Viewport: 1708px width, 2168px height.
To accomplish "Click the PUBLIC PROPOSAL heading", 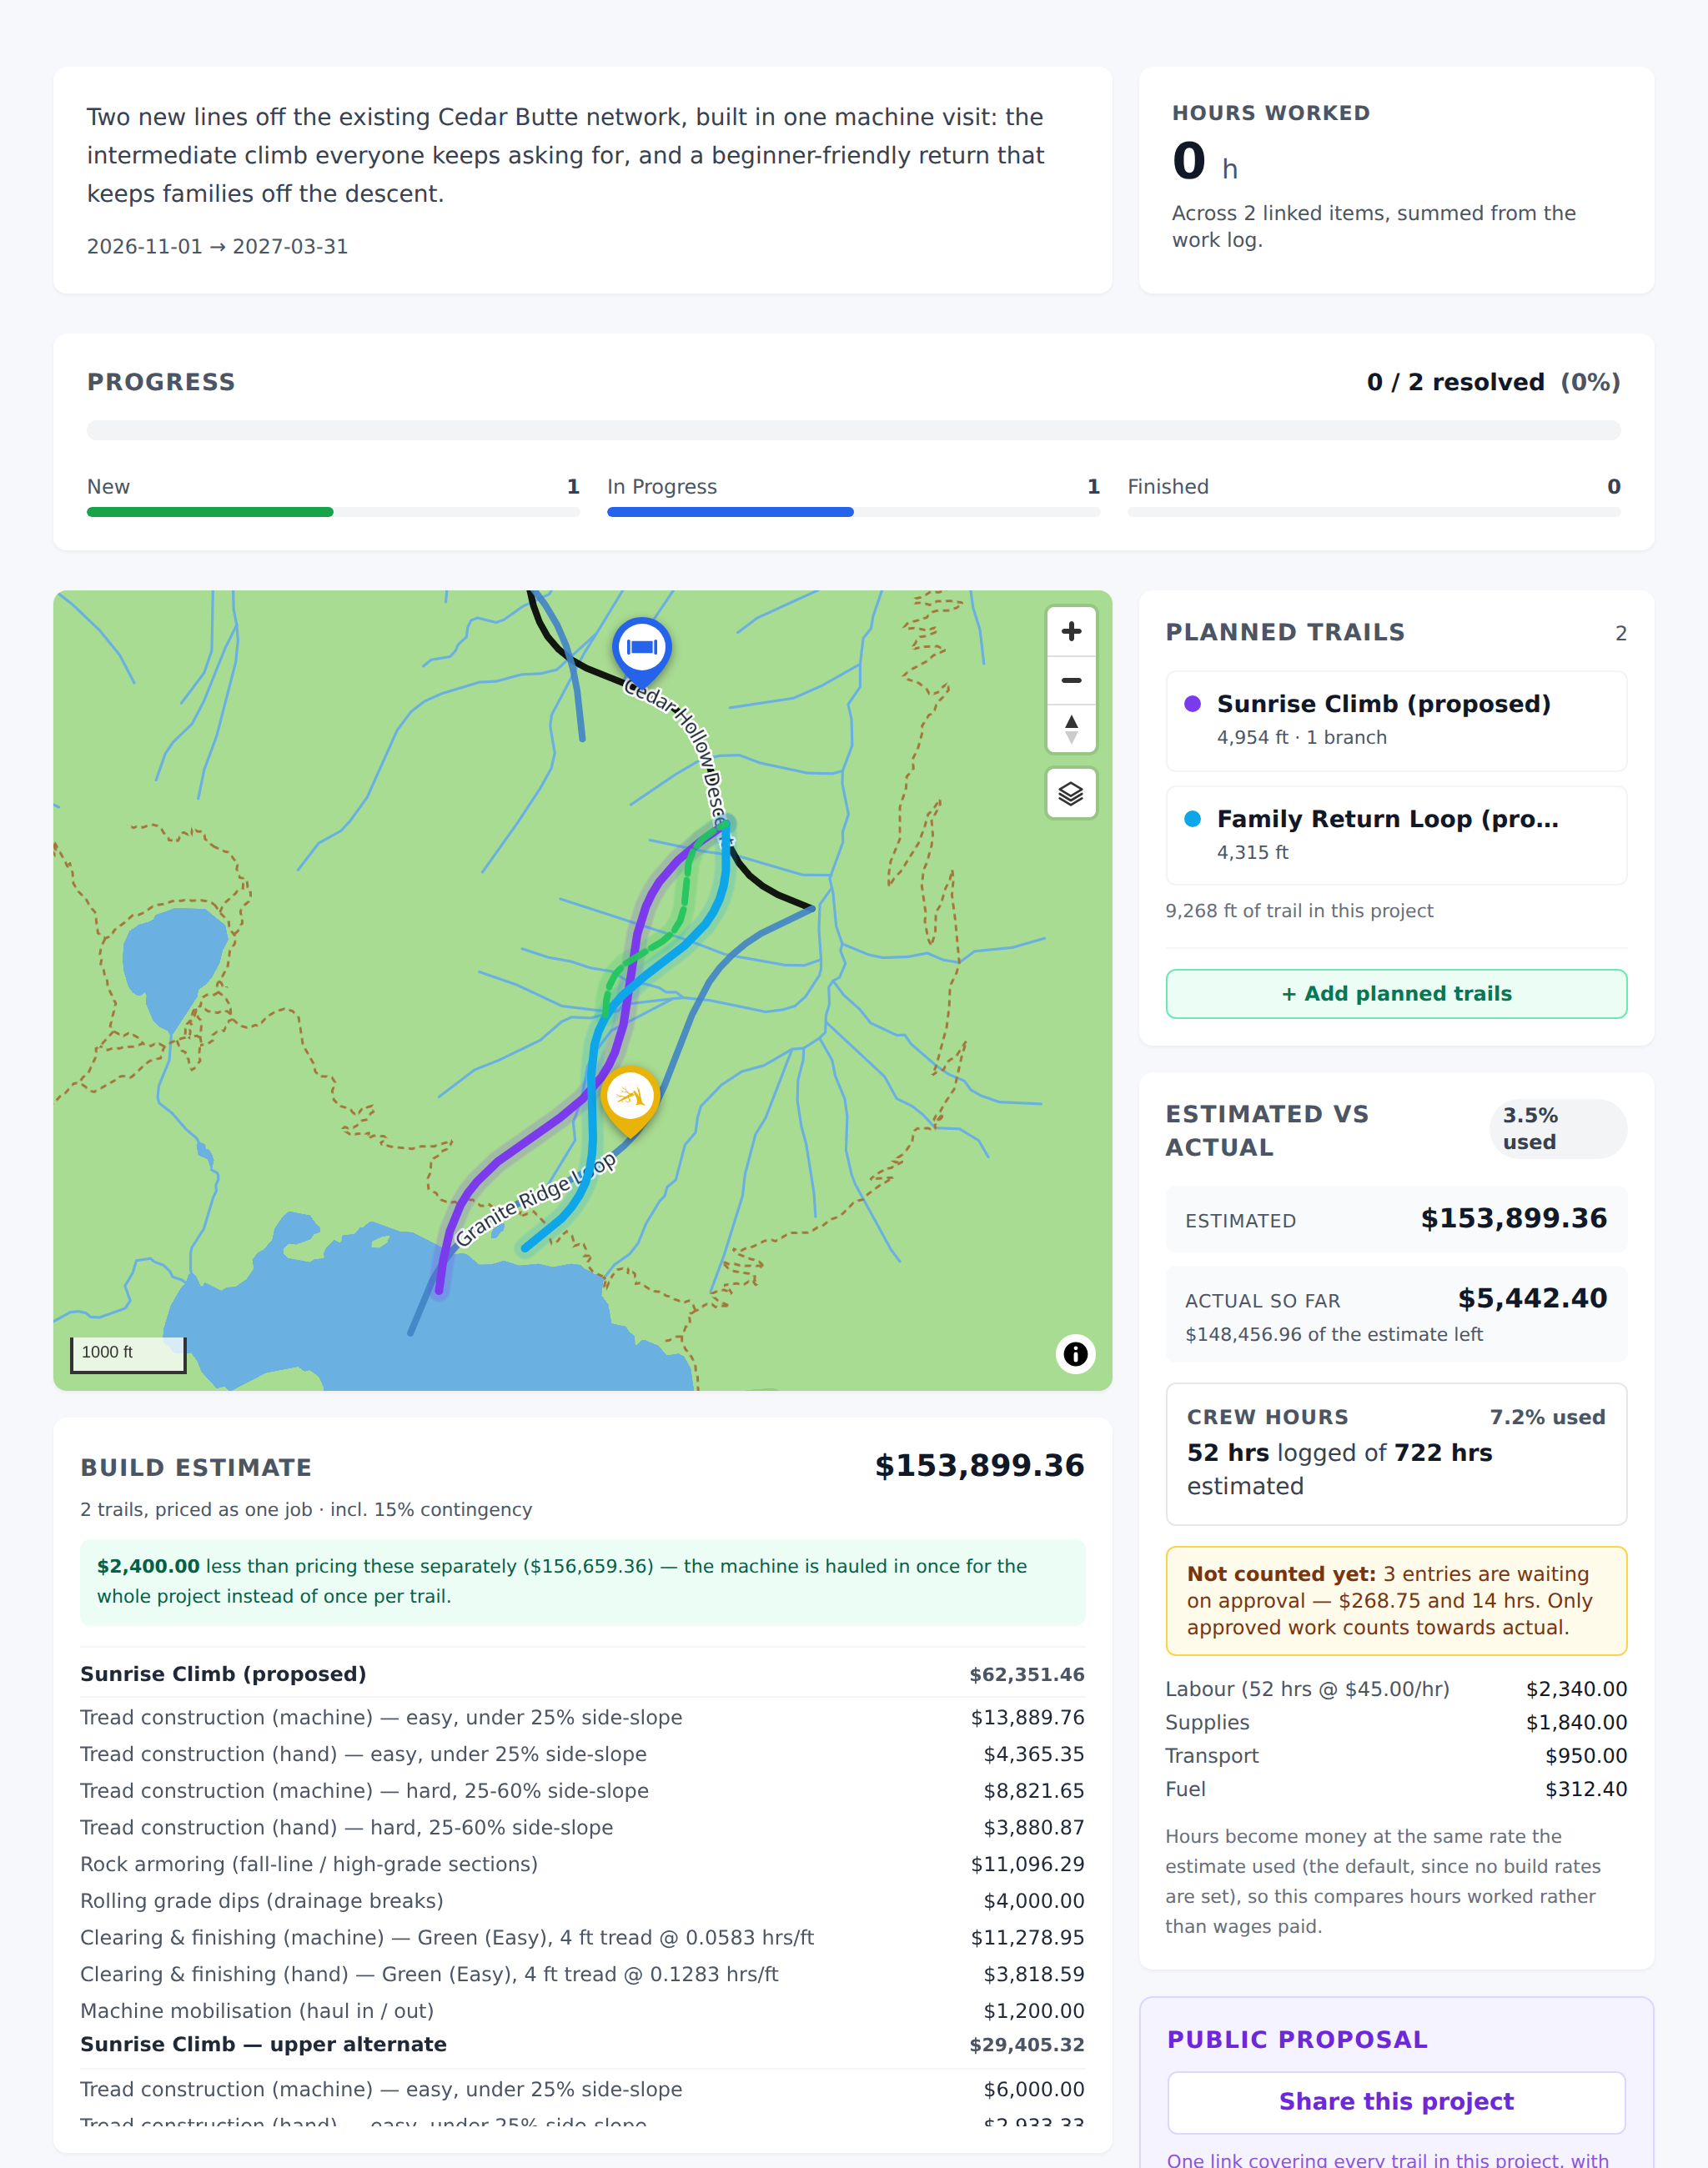I will click(x=1297, y=2040).
